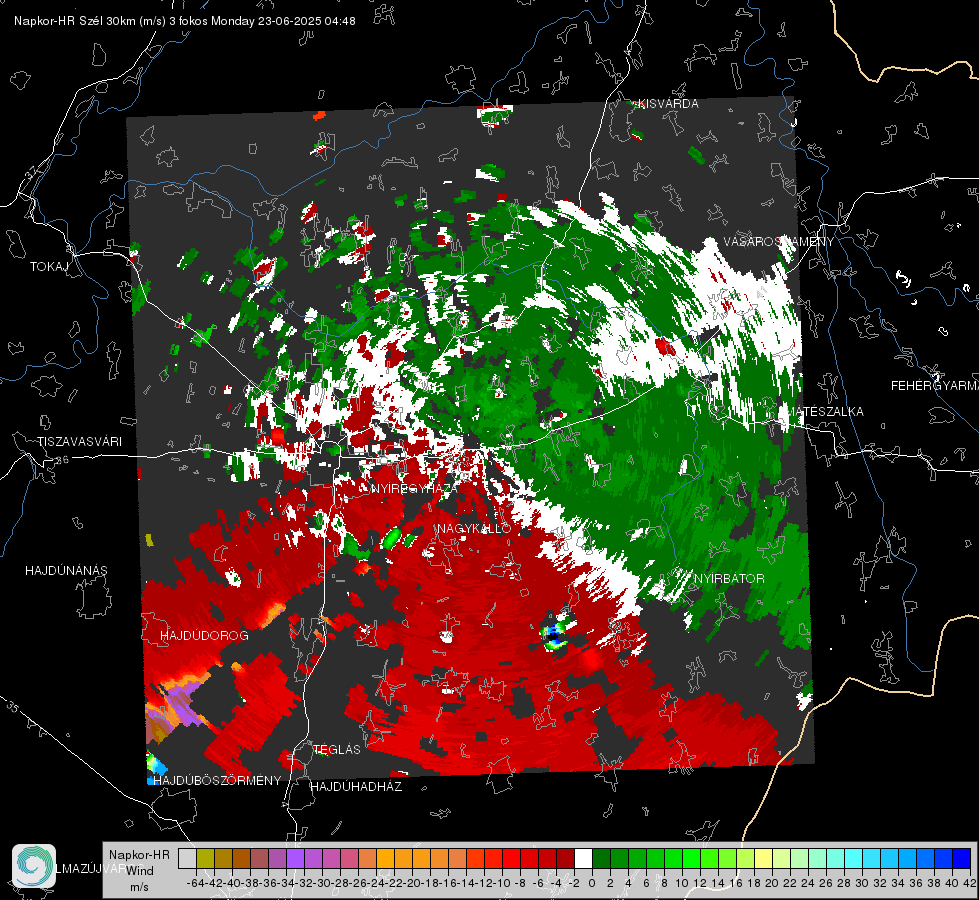This screenshot has height=900, width=979.
Task: Select the FEHÉRGYARMAT label at the right edge
Action: pos(934,386)
